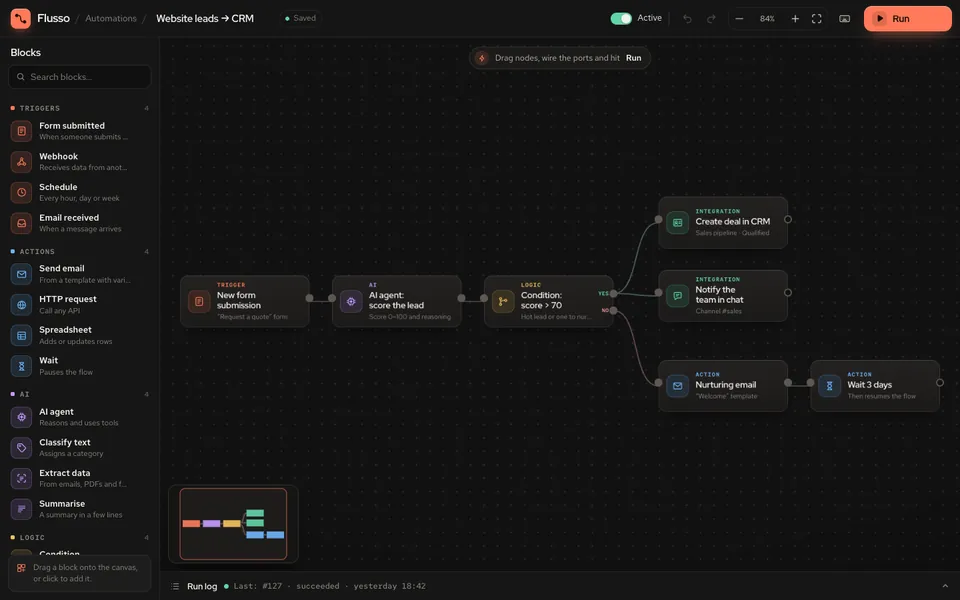Image resolution: width=960 pixels, height=600 pixels.
Task: Click the Saved status indicator
Action: pyautogui.click(x=300, y=18)
